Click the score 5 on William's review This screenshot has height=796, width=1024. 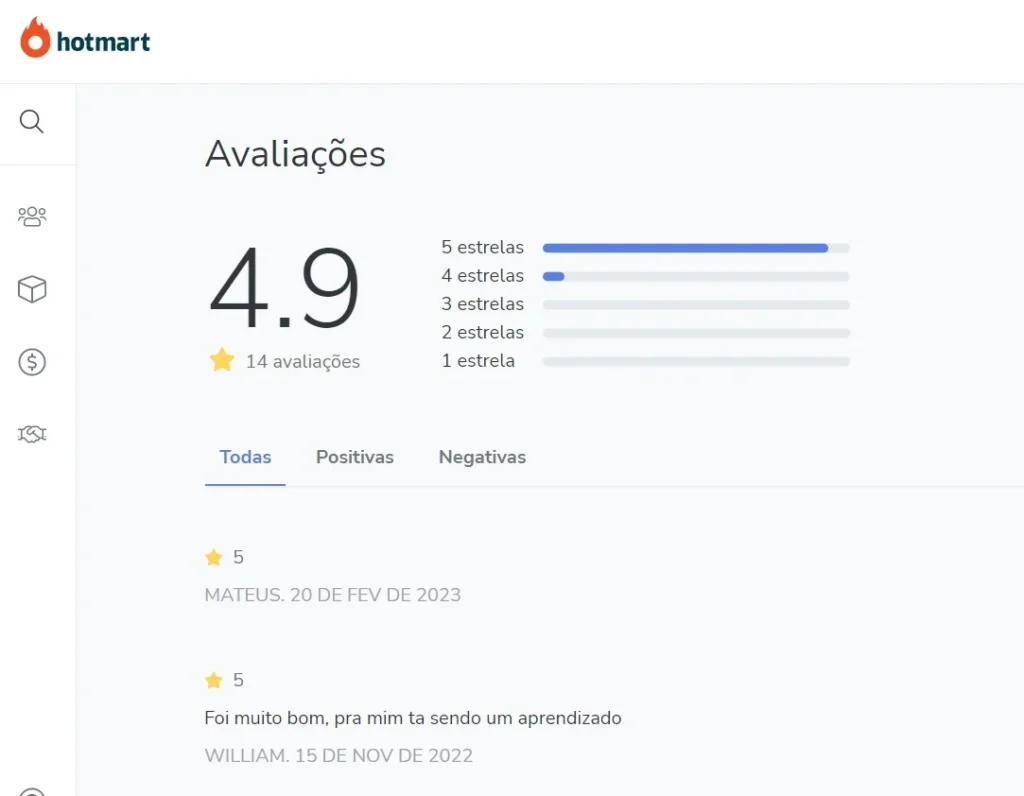238,680
